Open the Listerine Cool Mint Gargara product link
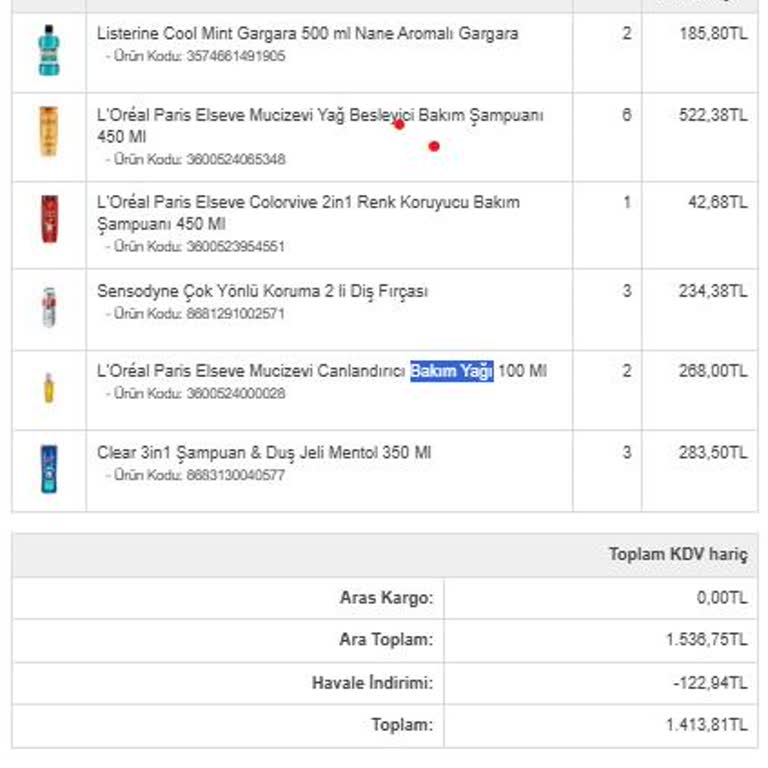The width and height of the screenshot is (768, 768). [307, 34]
